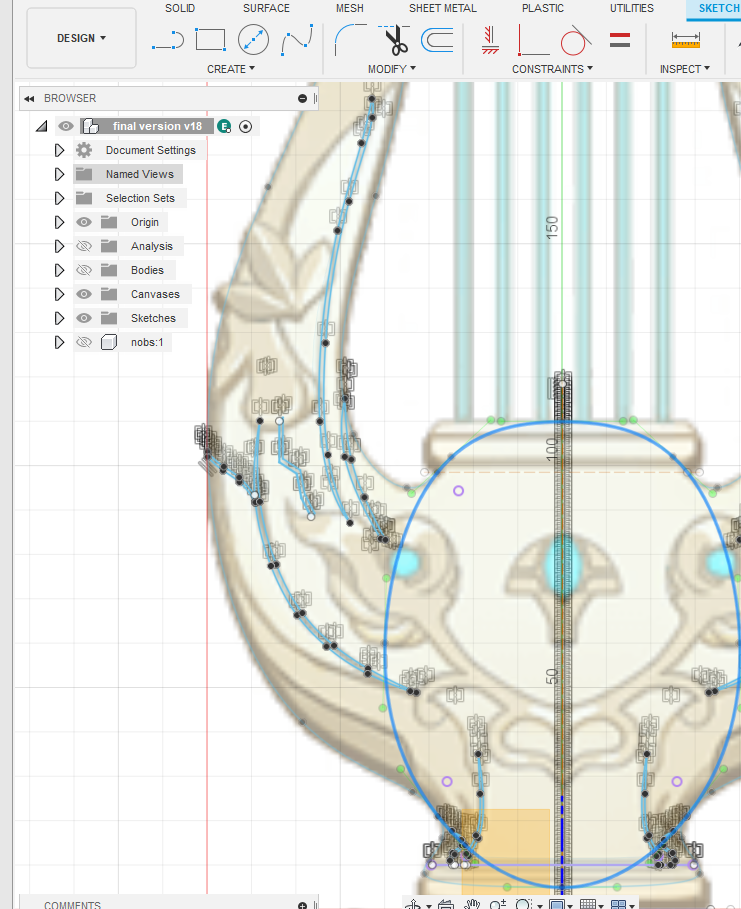The height and width of the screenshot is (909, 741).
Task: Toggle visibility of final version v18 root
Action: click(66, 126)
